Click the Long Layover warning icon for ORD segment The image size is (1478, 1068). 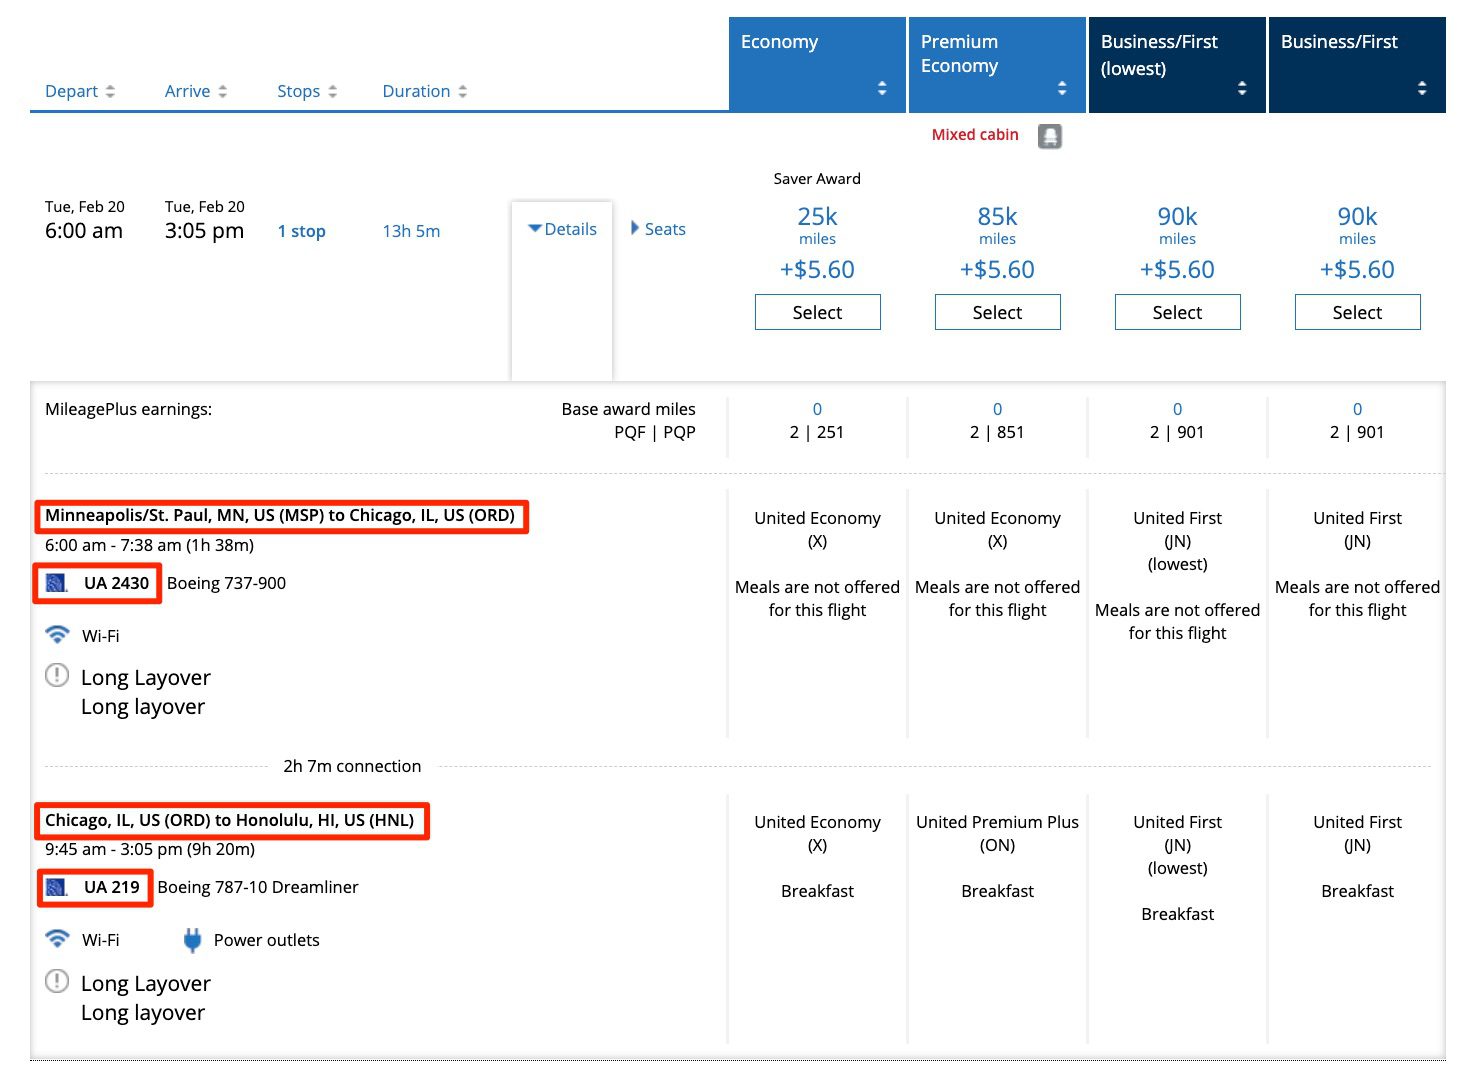[57, 982]
